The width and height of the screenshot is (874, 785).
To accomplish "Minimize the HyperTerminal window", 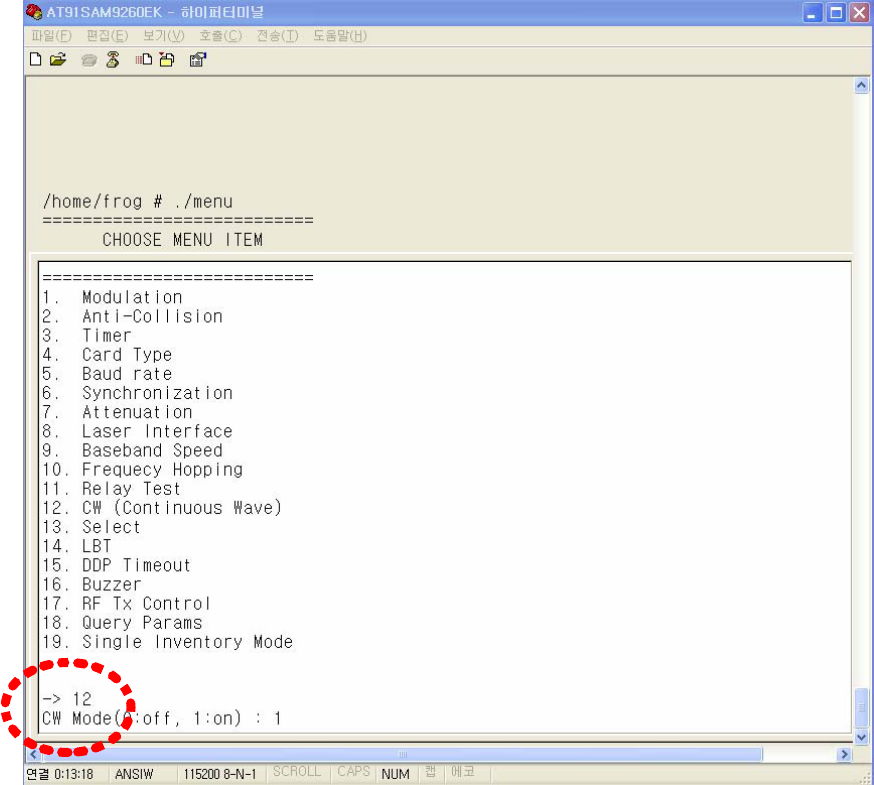I will 812,12.
